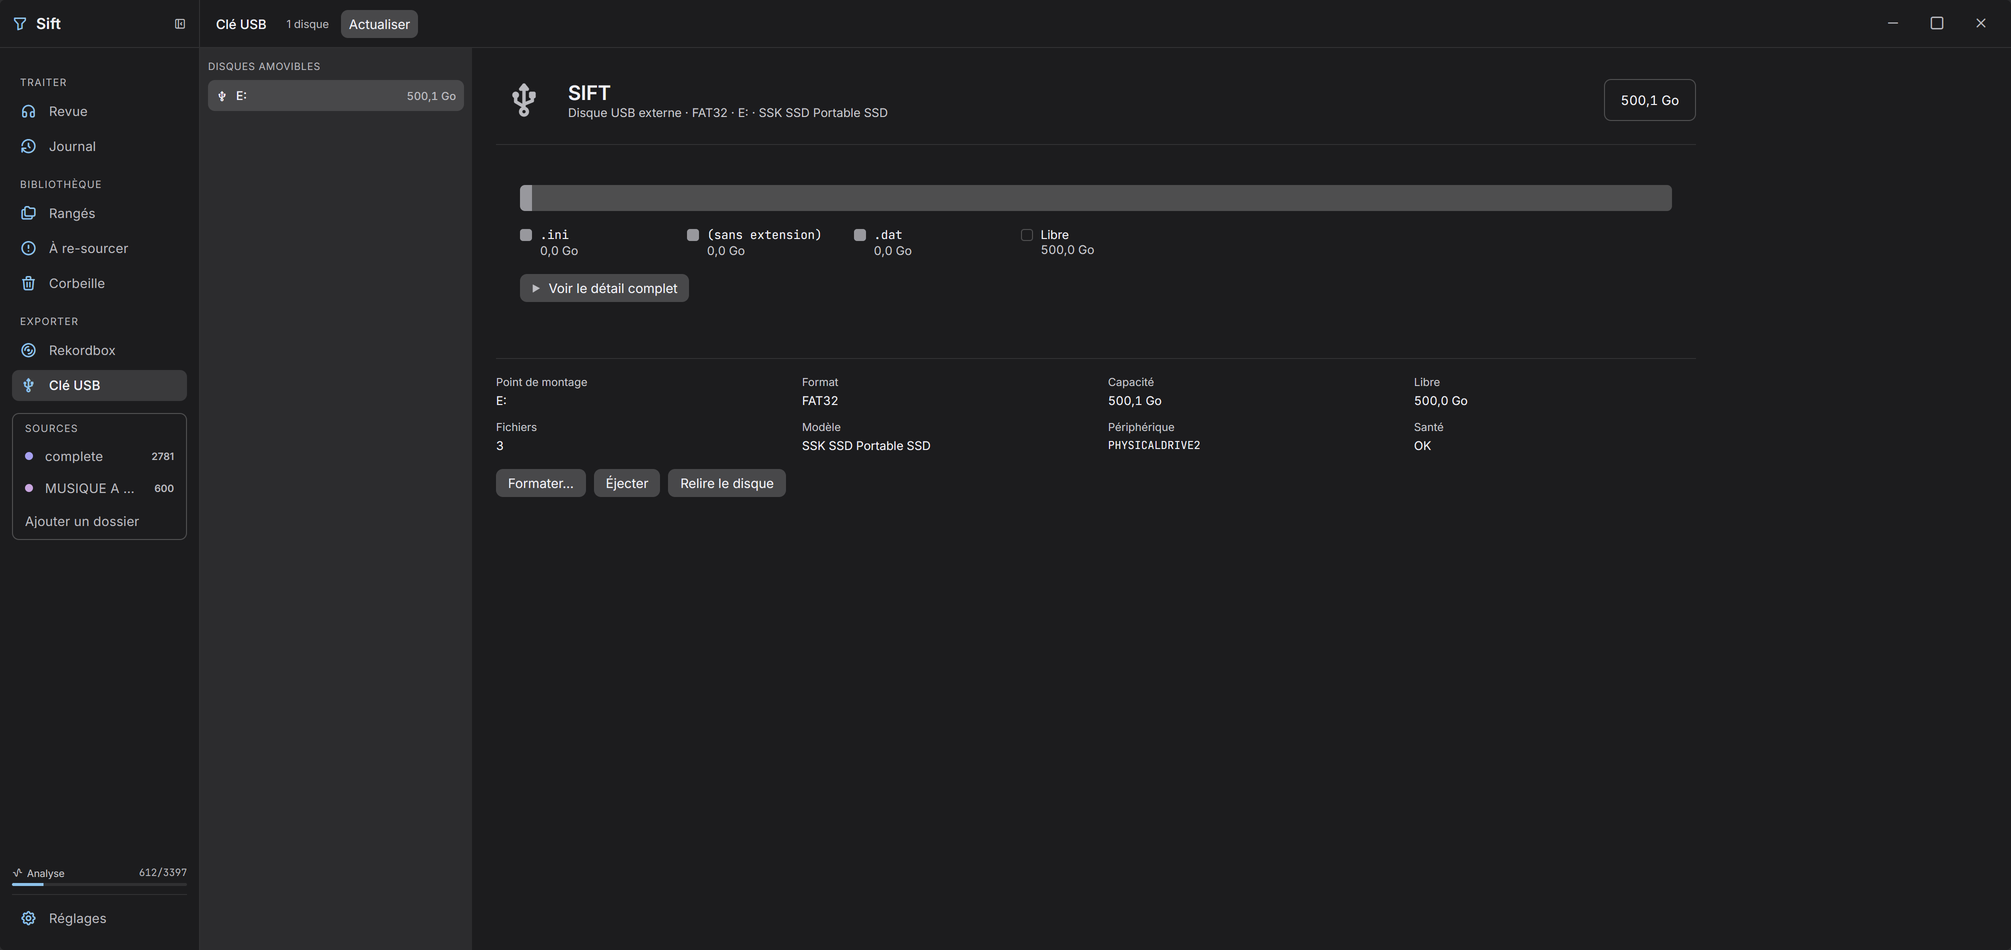
Task: Click the Actualiser button
Action: tap(379, 24)
